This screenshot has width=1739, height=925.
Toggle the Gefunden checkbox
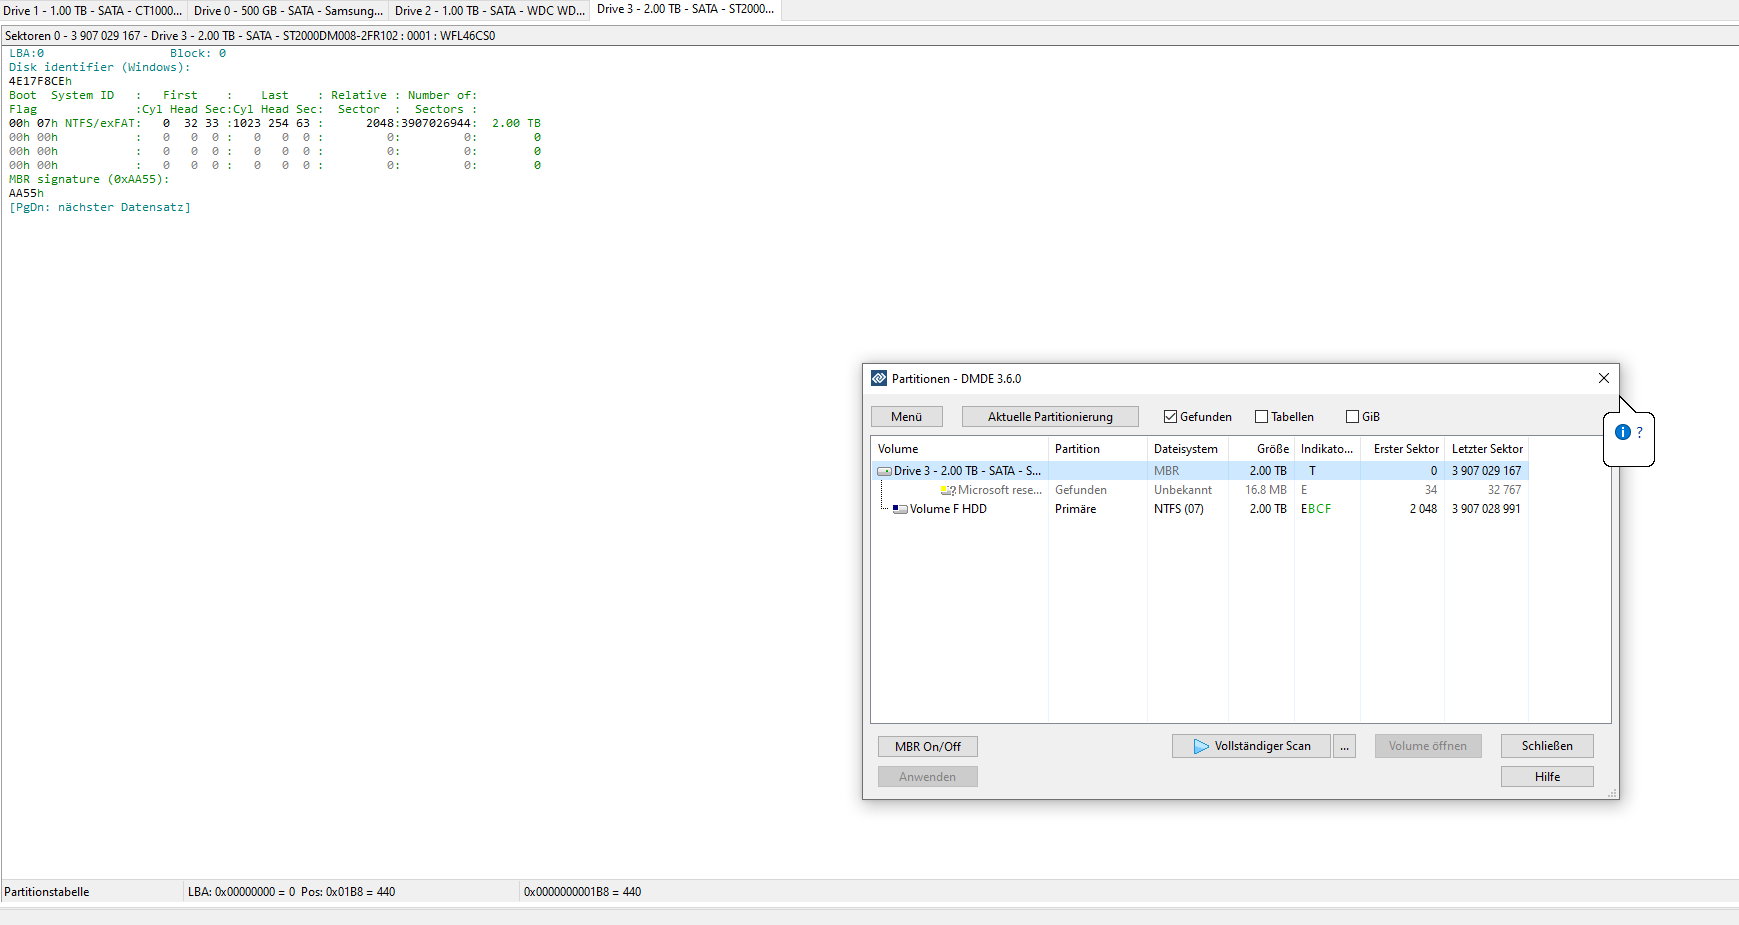[1170, 417]
